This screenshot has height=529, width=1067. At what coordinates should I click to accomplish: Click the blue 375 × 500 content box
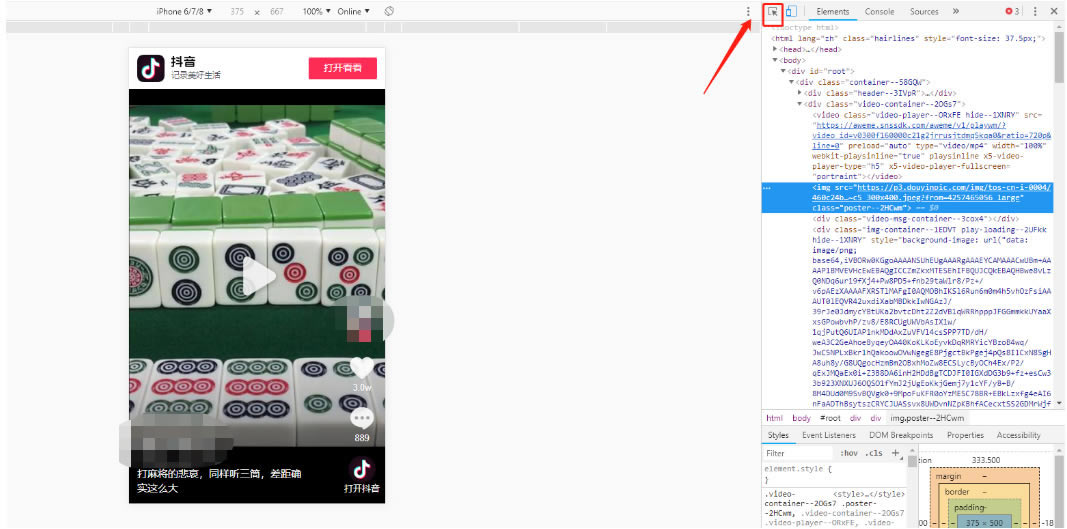tap(983, 522)
